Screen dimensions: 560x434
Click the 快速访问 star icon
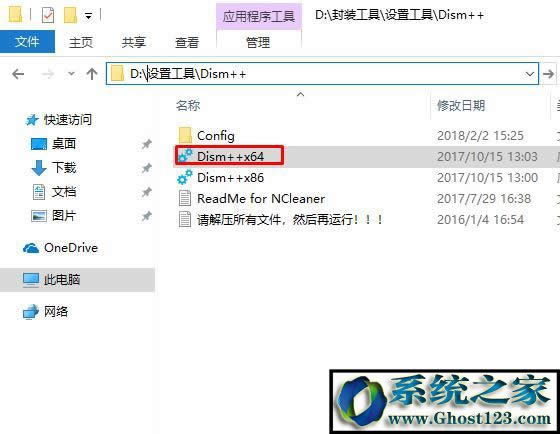(x=32, y=120)
